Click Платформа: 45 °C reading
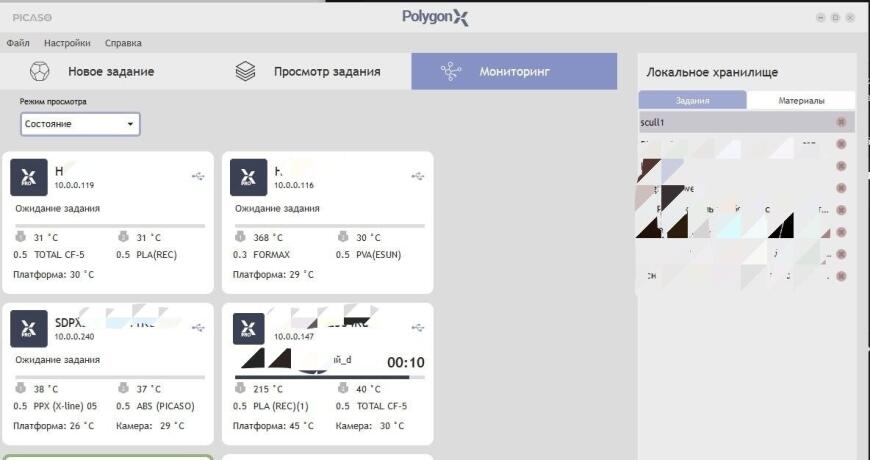The width and height of the screenshot is (870, 460). pyautogui.click(x=273, y=426)
